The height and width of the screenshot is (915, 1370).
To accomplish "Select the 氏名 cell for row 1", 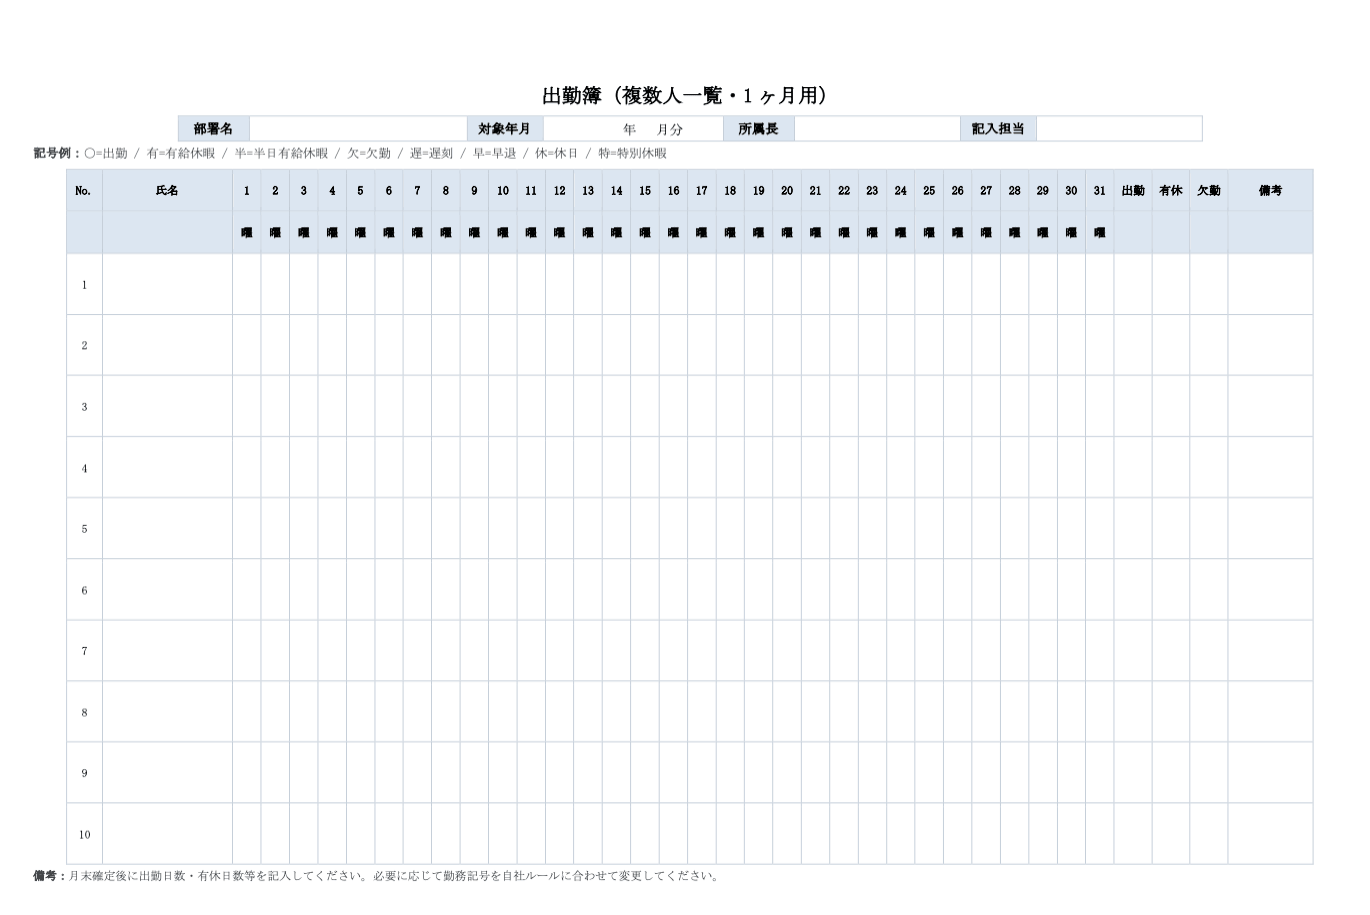I will click(x=167, y=283).
